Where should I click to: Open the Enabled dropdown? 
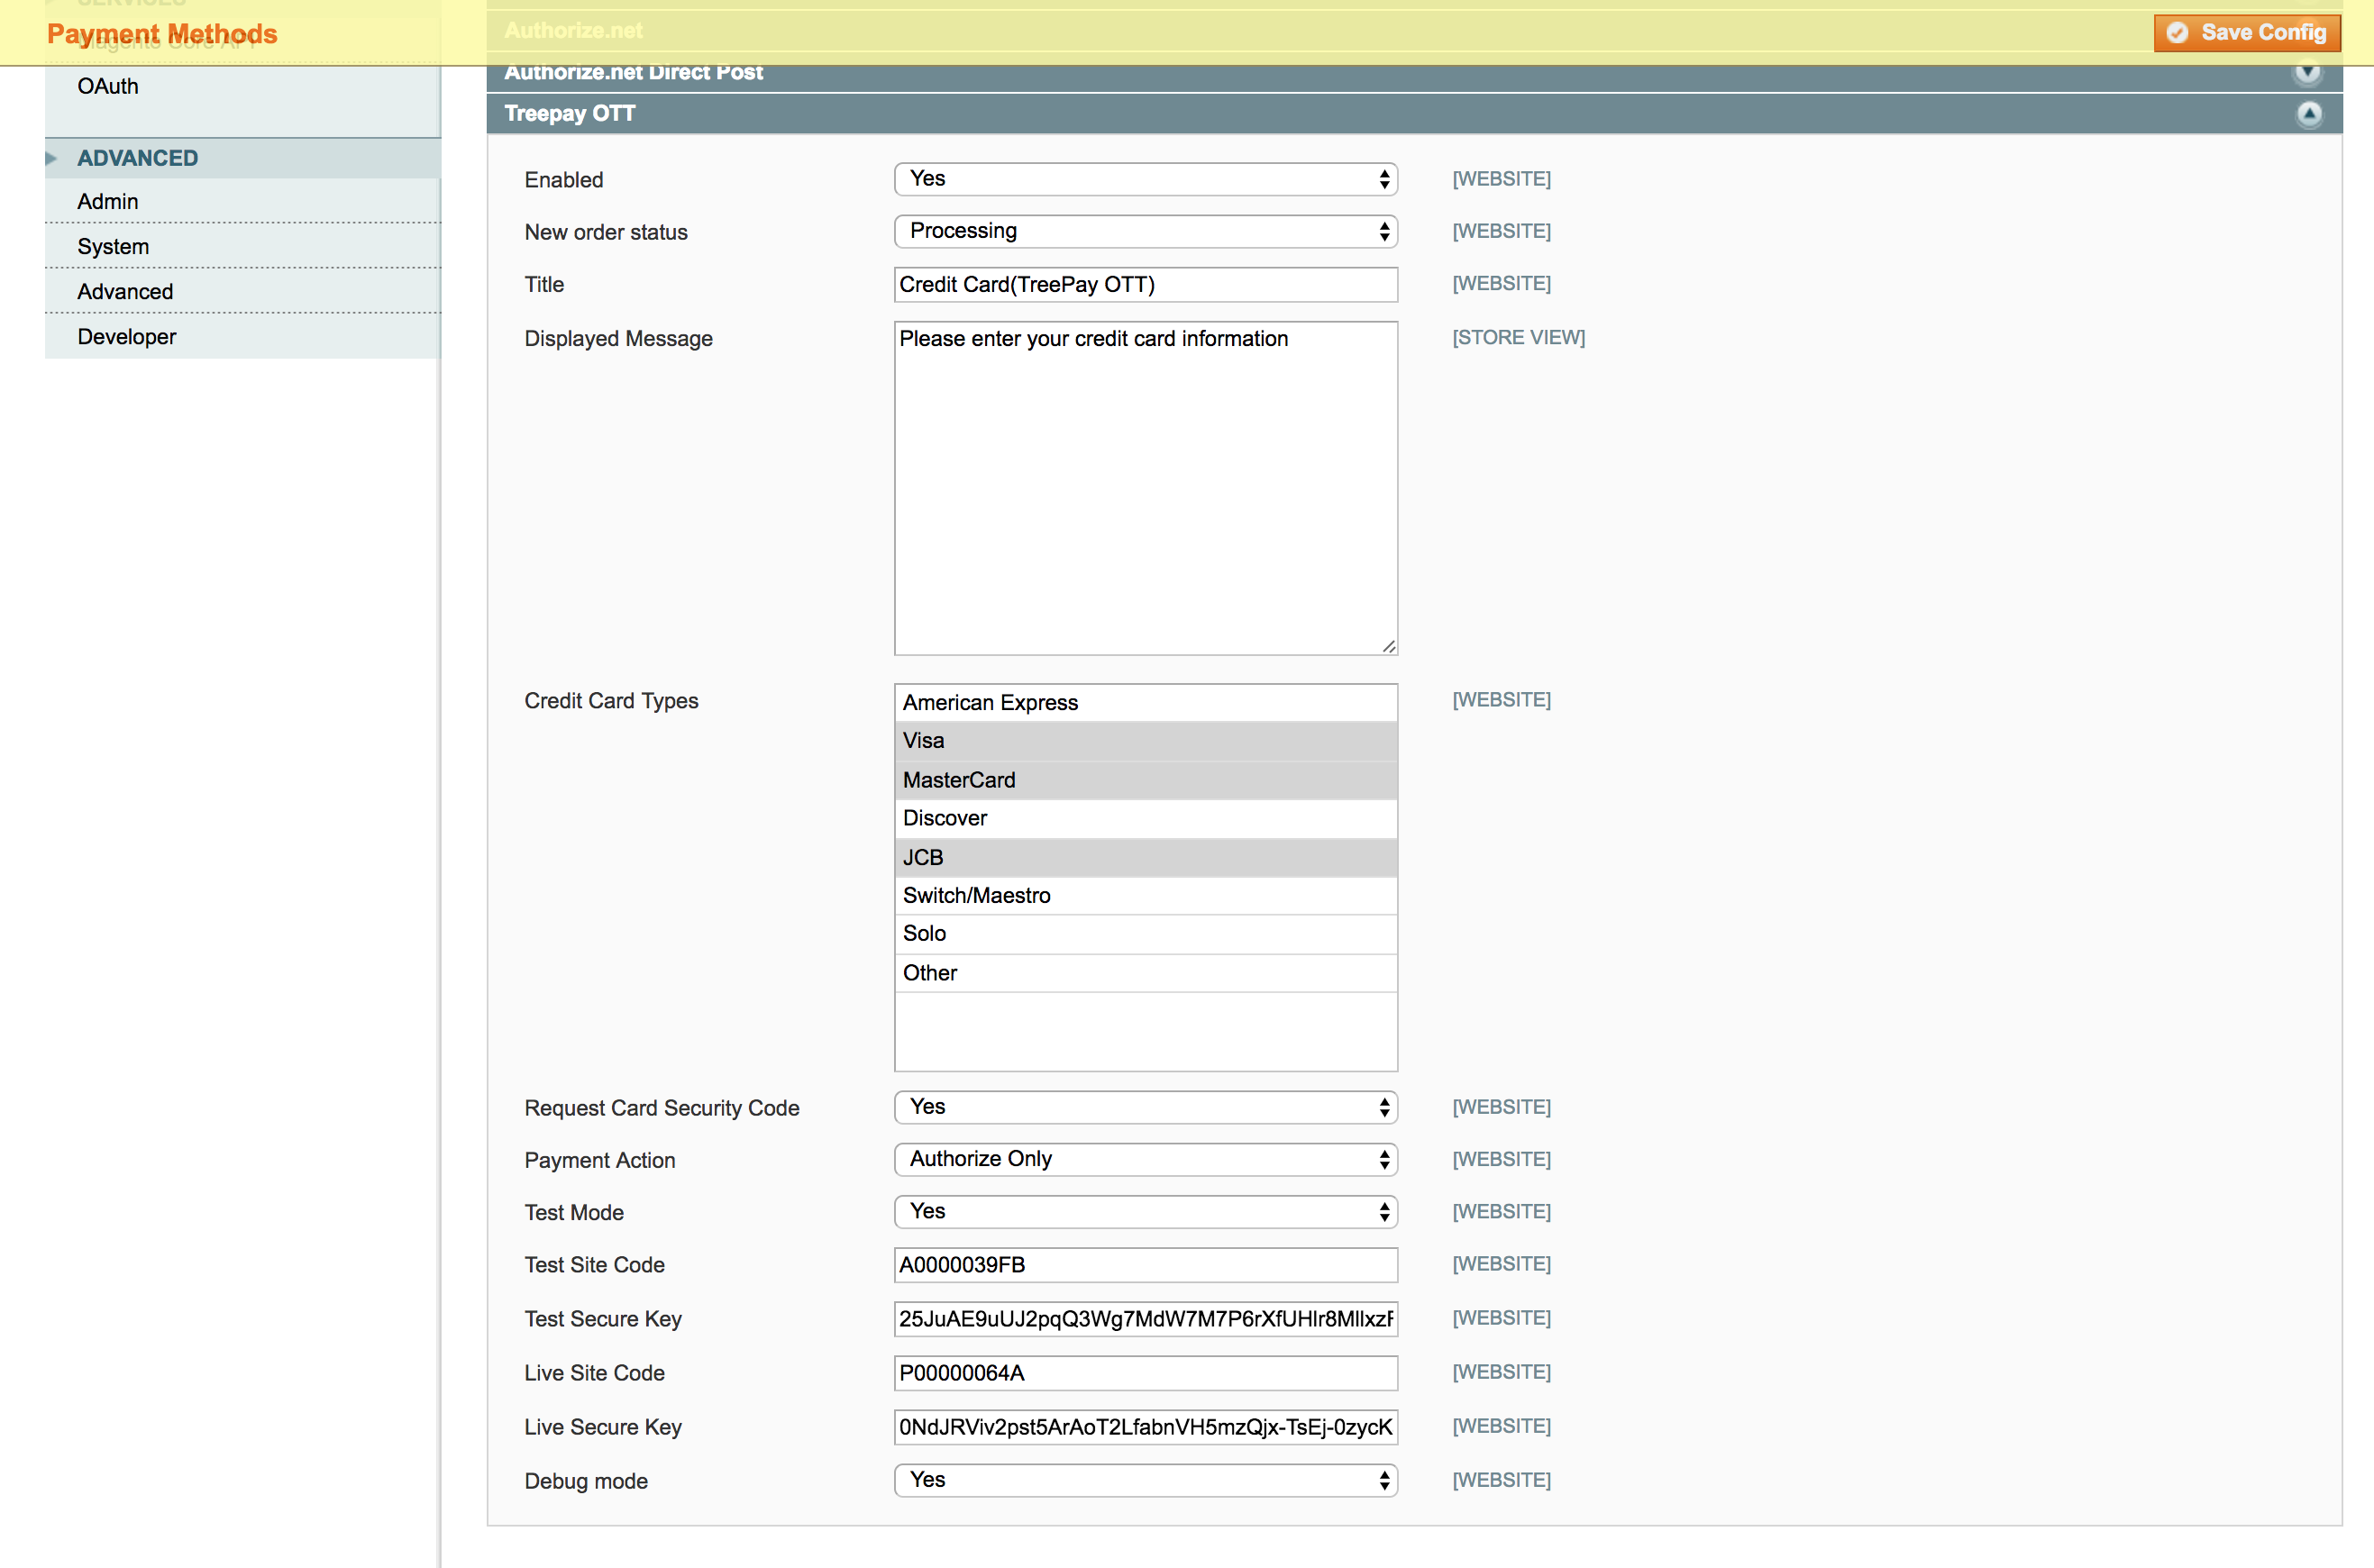click(1145, 179)
